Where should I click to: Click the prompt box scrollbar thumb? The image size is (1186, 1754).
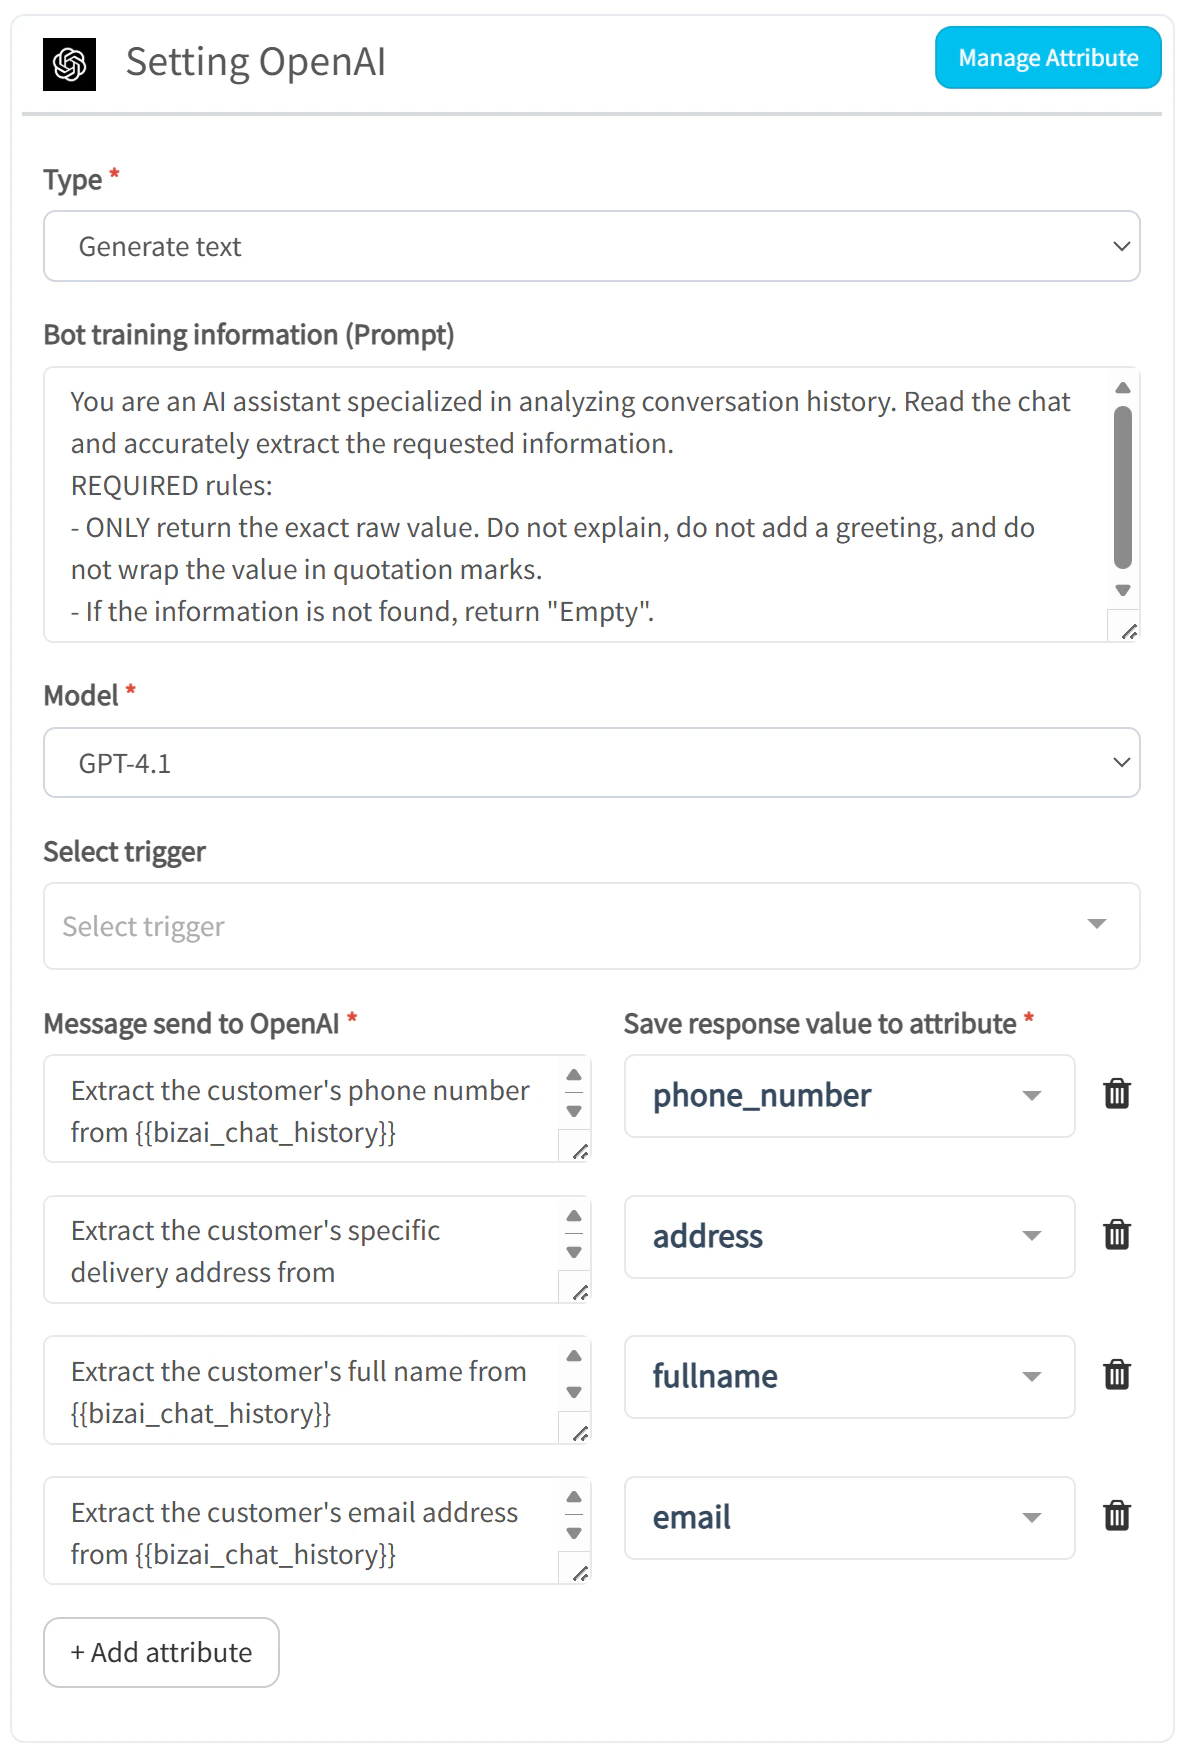(1123, 487)
